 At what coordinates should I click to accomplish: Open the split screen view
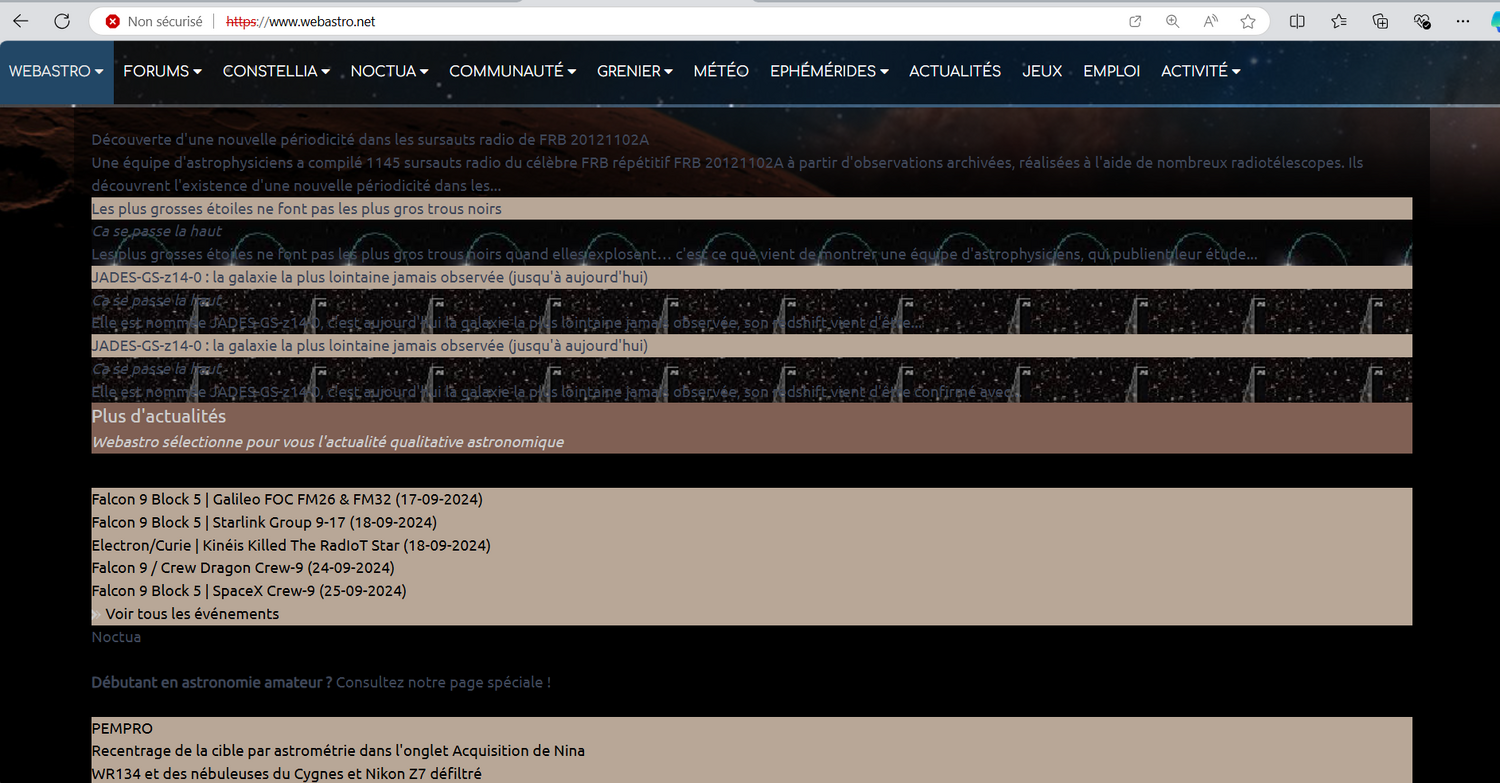1297,21
